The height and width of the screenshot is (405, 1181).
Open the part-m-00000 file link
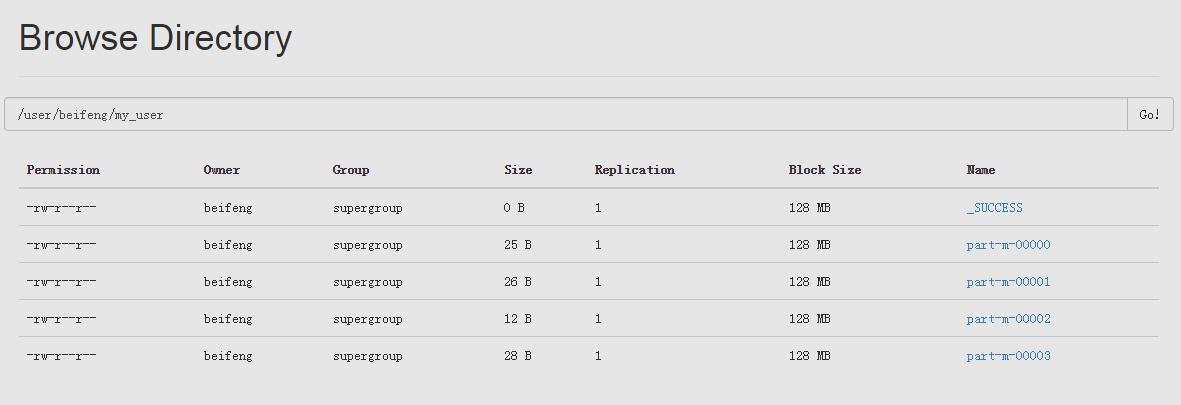click(x=1008, y=245)
